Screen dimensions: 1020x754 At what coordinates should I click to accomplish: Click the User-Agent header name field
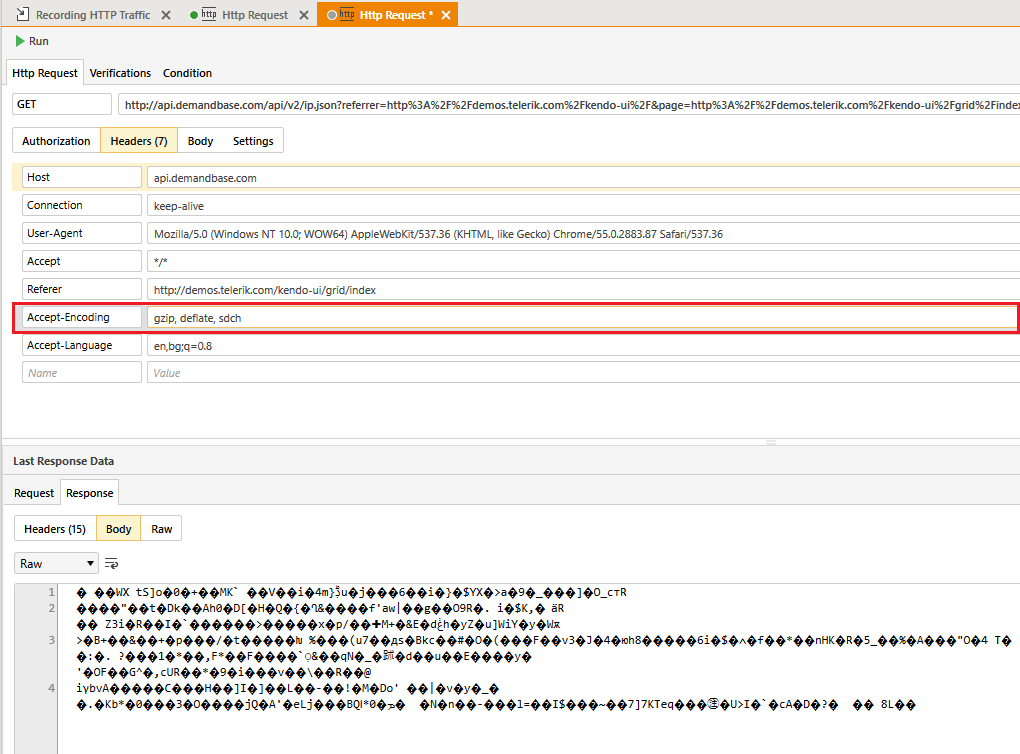tap(82, 233)
